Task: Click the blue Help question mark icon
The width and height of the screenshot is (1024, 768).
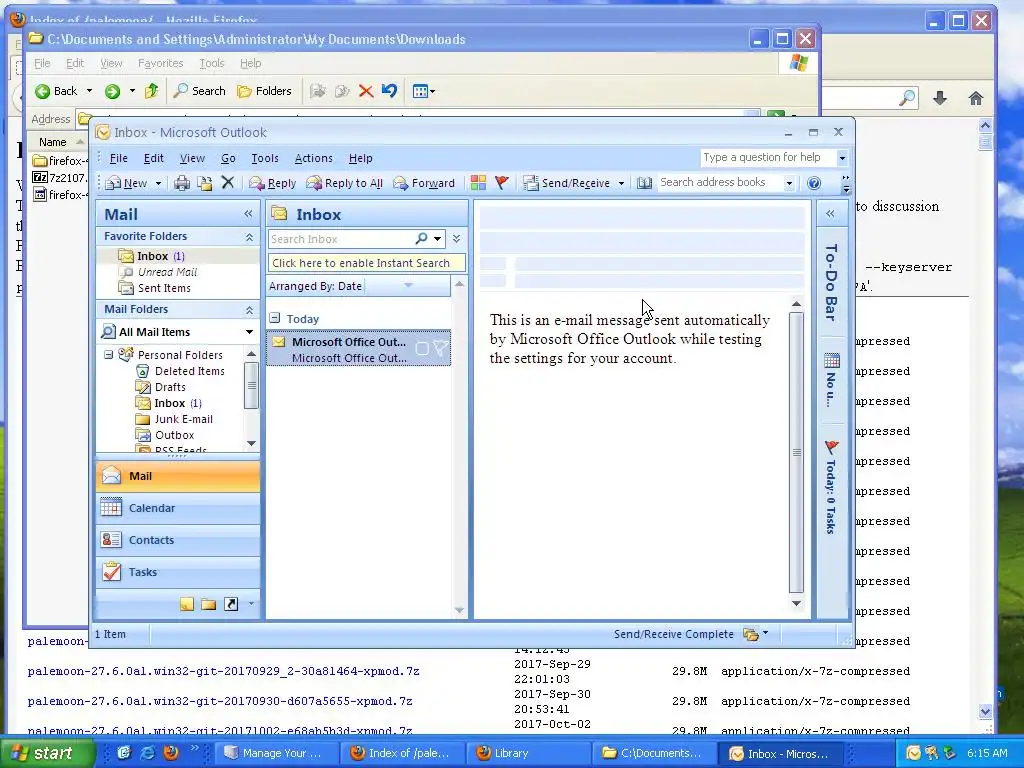Action: point(814,183)
